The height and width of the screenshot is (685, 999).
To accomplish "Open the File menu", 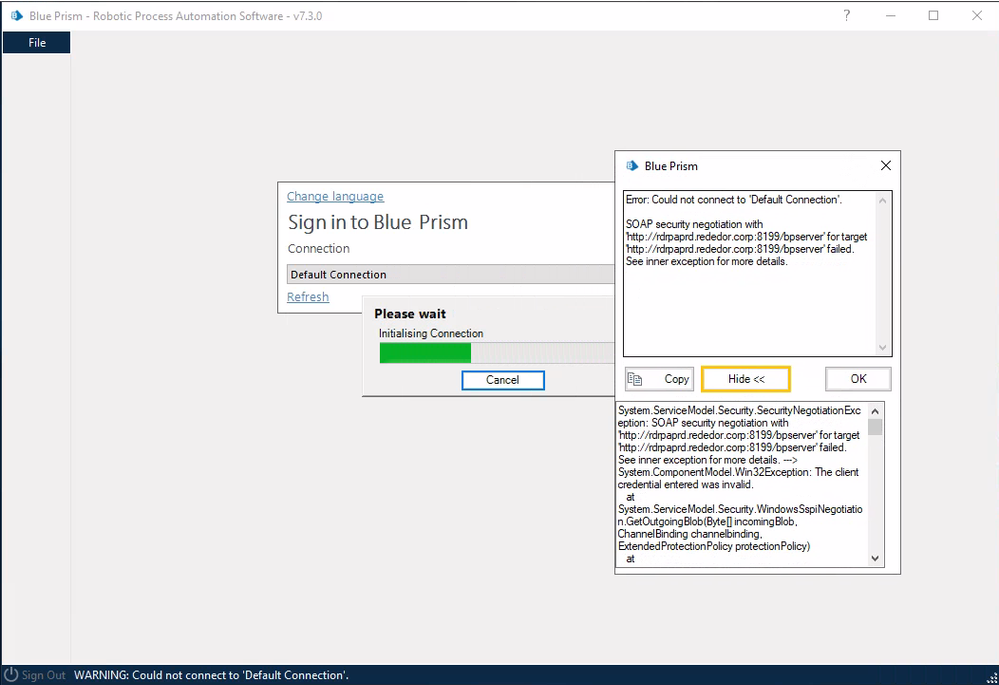I will click(x=36, y=43).
